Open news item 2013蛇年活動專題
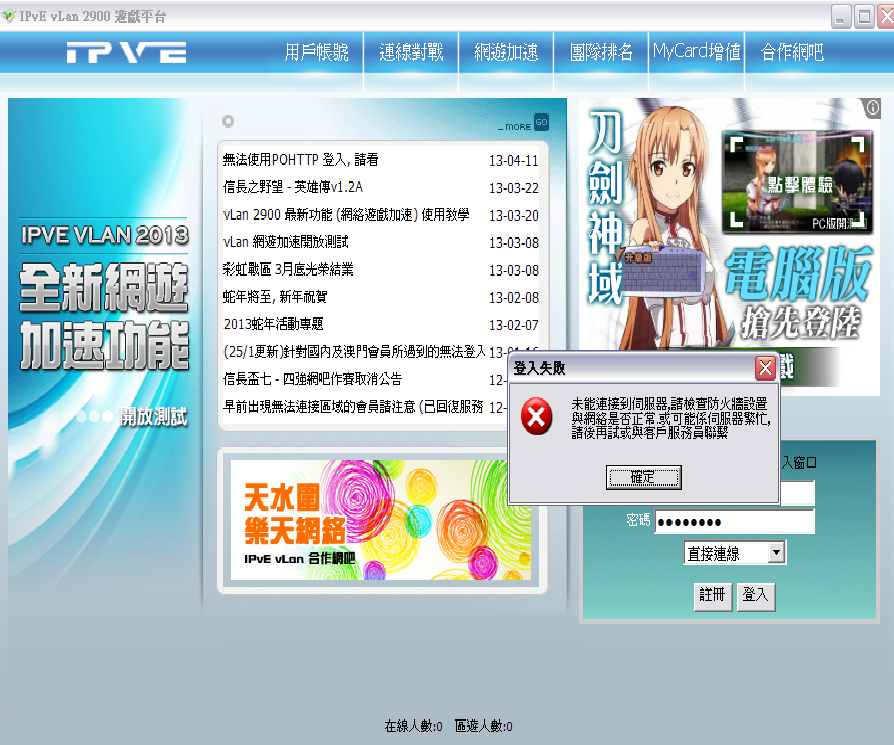894x745 pixels. (x=273, y=324)
